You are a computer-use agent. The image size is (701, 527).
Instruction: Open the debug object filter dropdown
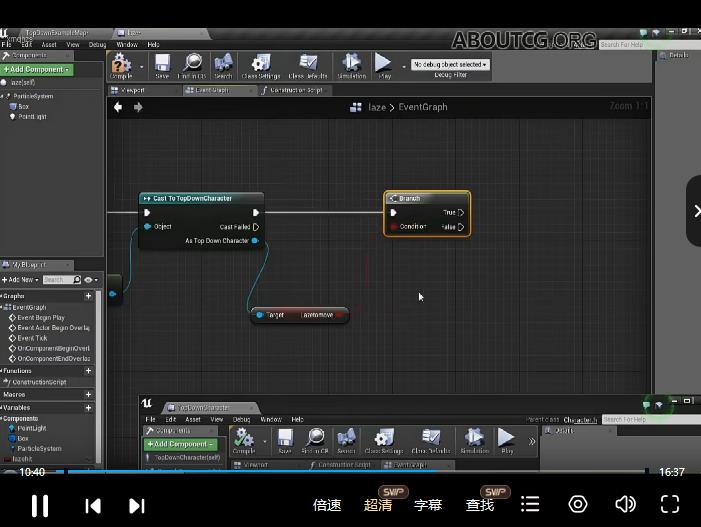[x=451, y=65]
